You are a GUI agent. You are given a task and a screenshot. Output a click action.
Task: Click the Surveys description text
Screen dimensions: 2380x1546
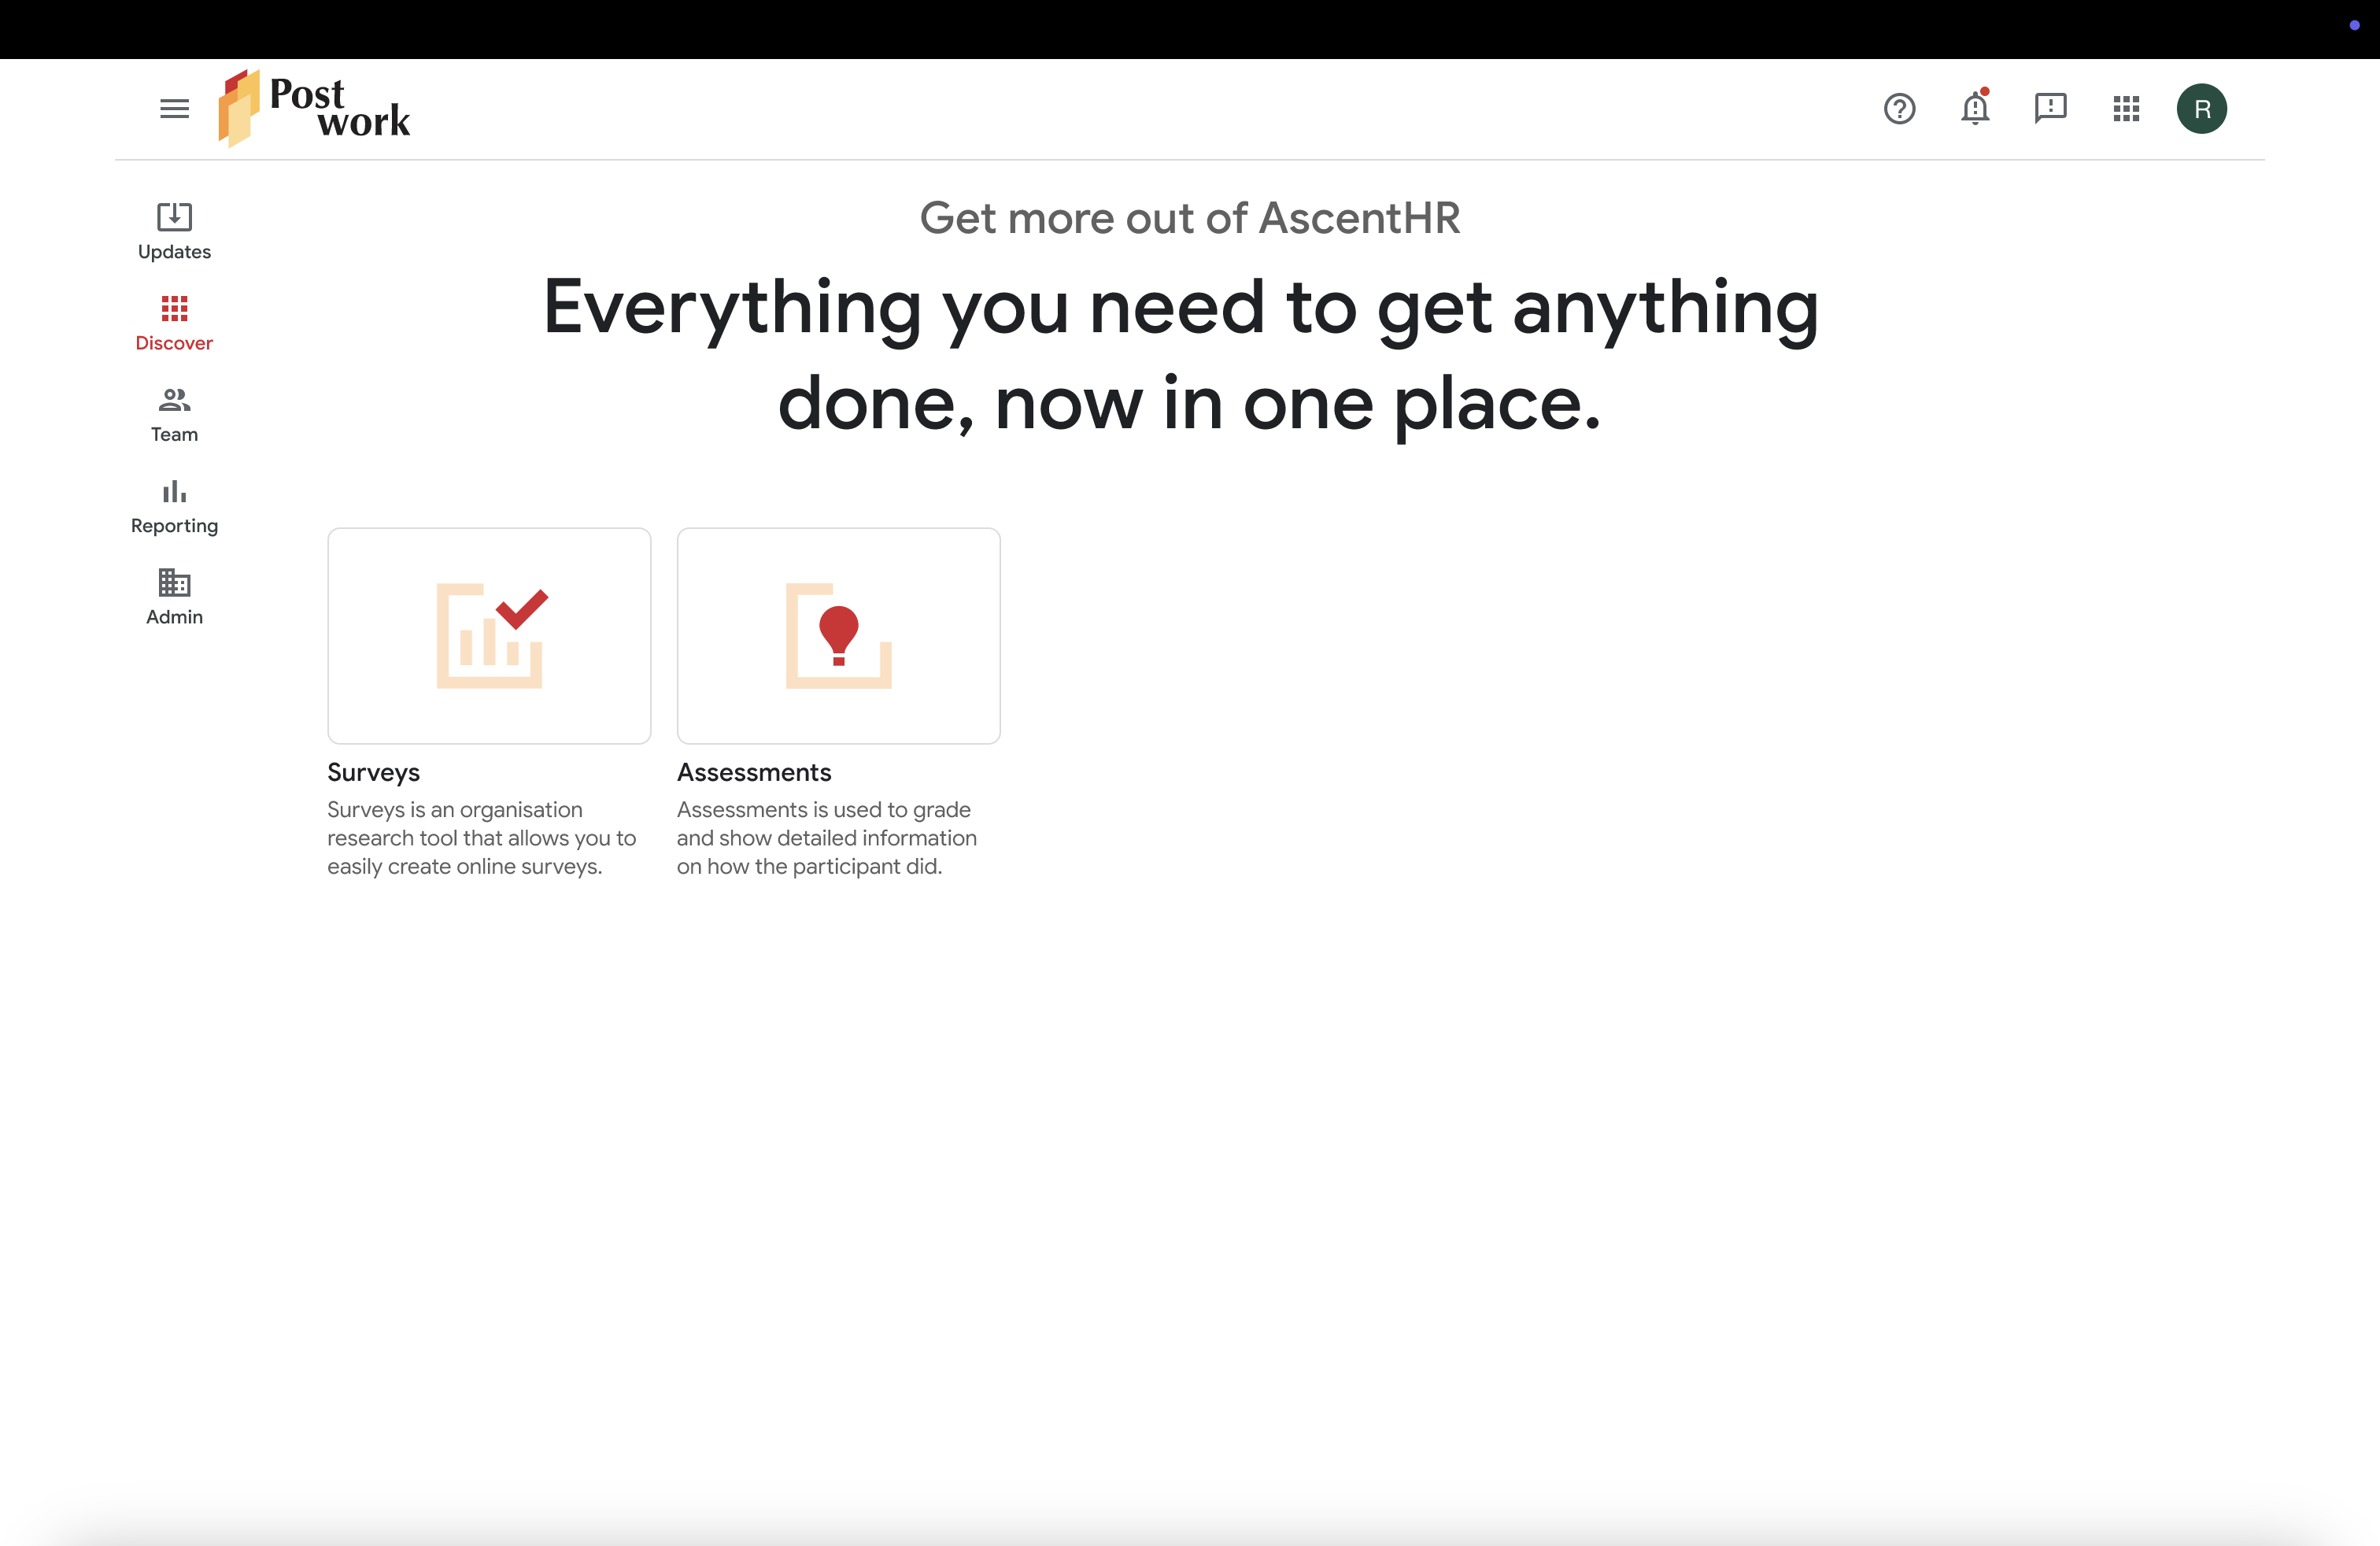pyautogui.click(x=482, y=838)
